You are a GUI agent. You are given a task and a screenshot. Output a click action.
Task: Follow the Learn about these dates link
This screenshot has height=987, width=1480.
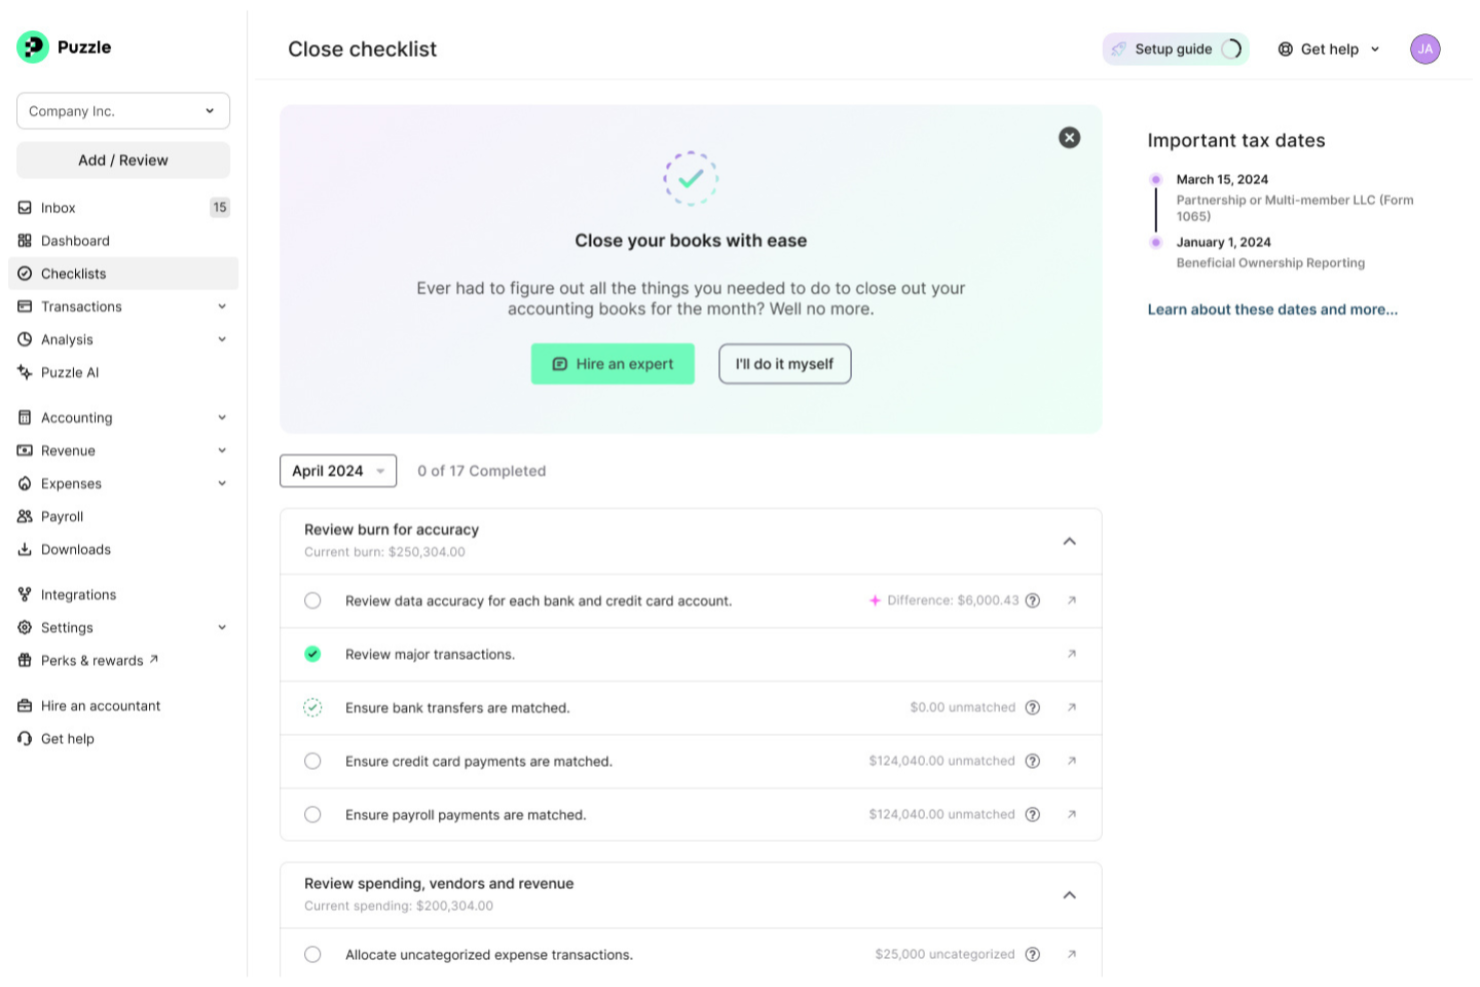1272,309
